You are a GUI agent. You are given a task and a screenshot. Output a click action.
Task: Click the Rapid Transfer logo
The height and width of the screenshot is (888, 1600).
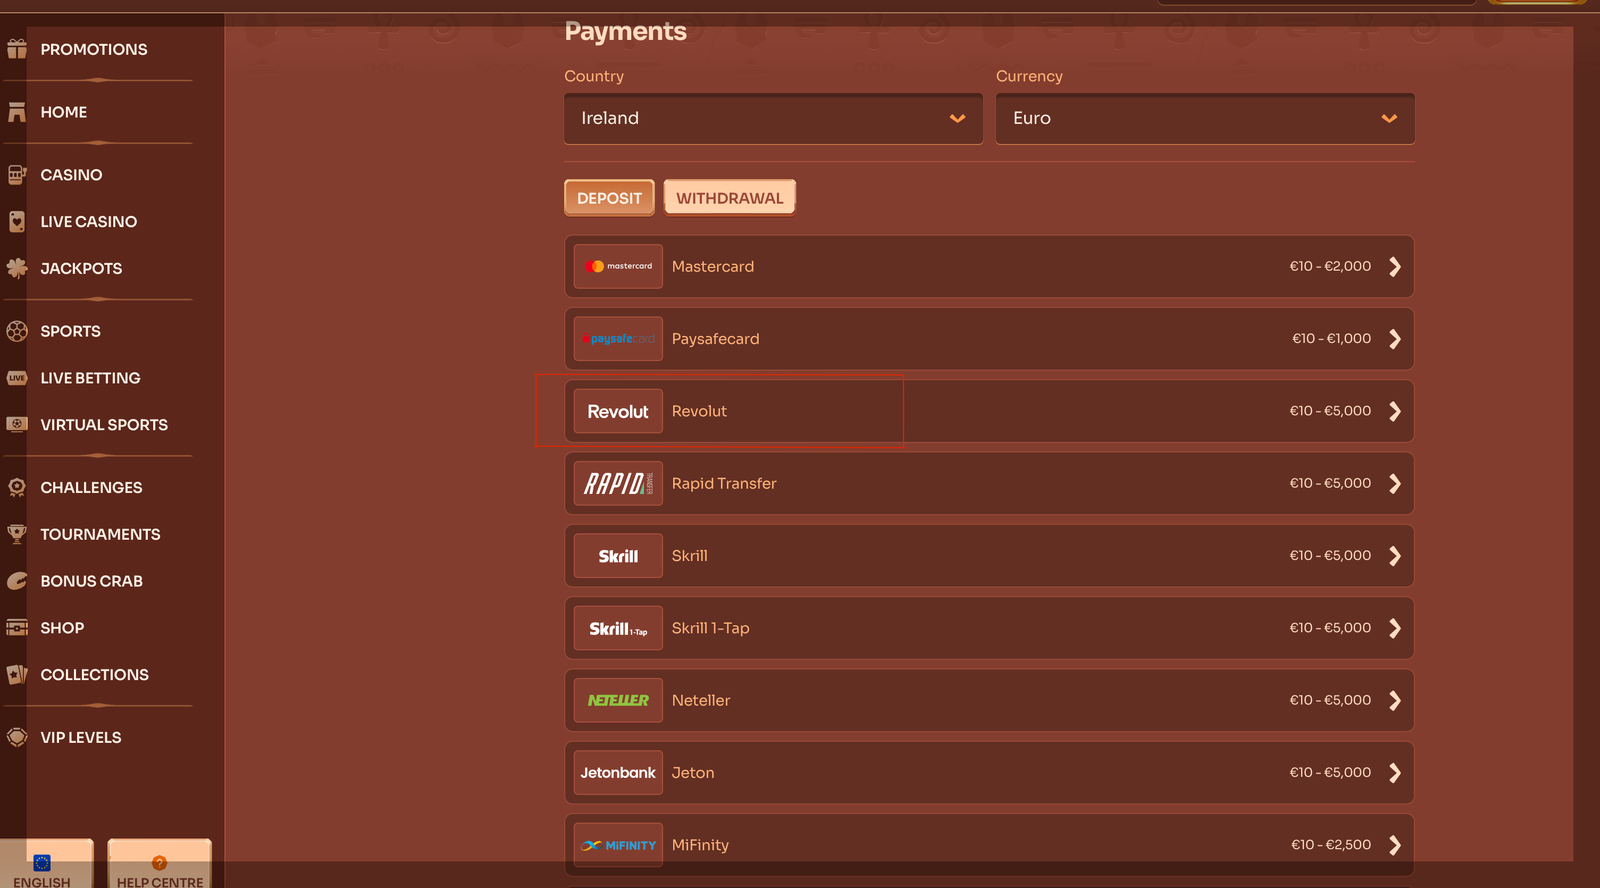pos(618,484)
